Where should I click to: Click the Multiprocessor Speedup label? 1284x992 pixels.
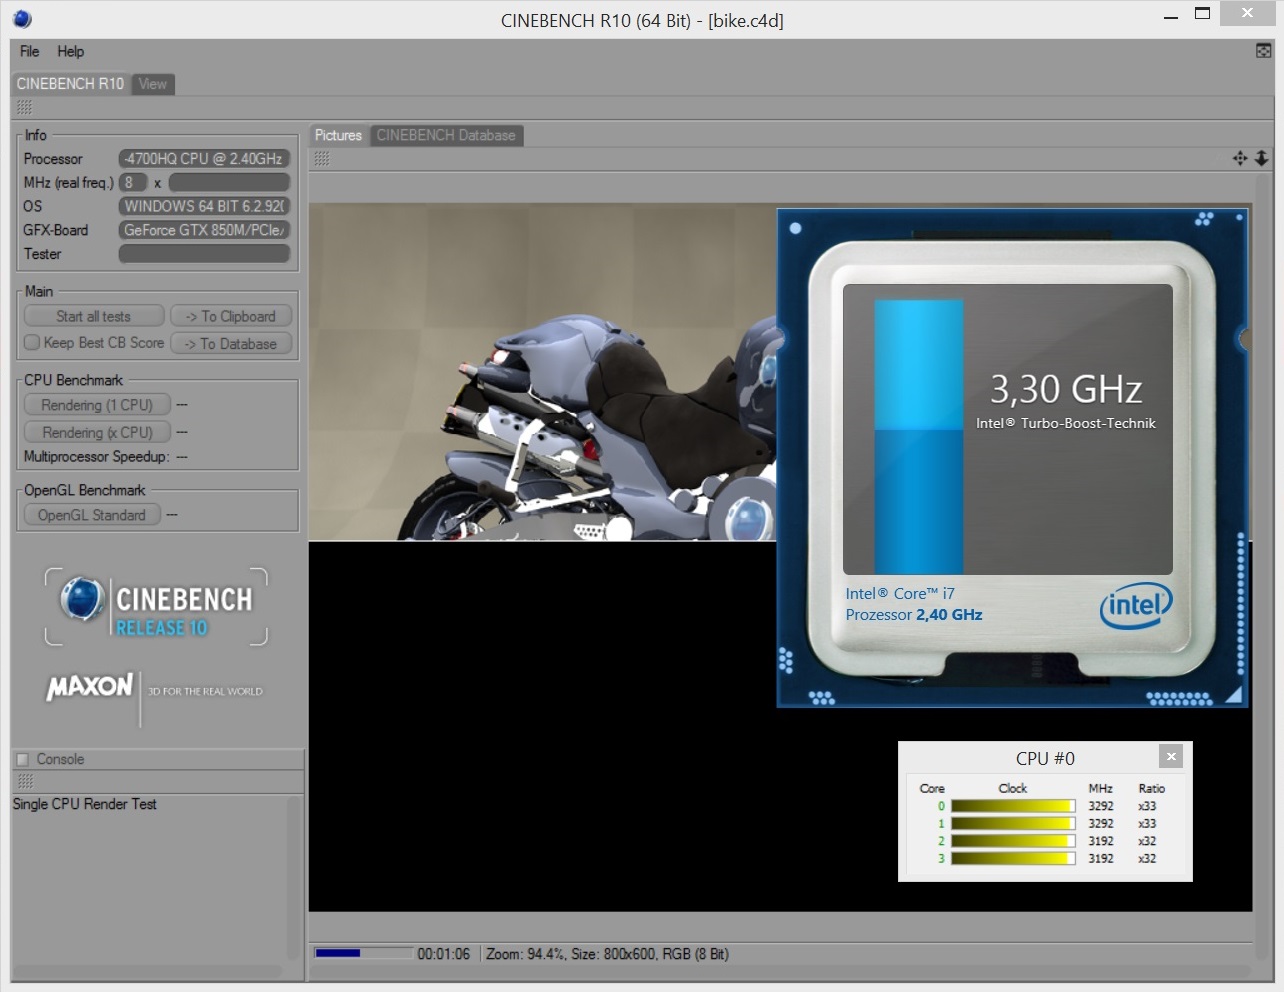point(96,456)
